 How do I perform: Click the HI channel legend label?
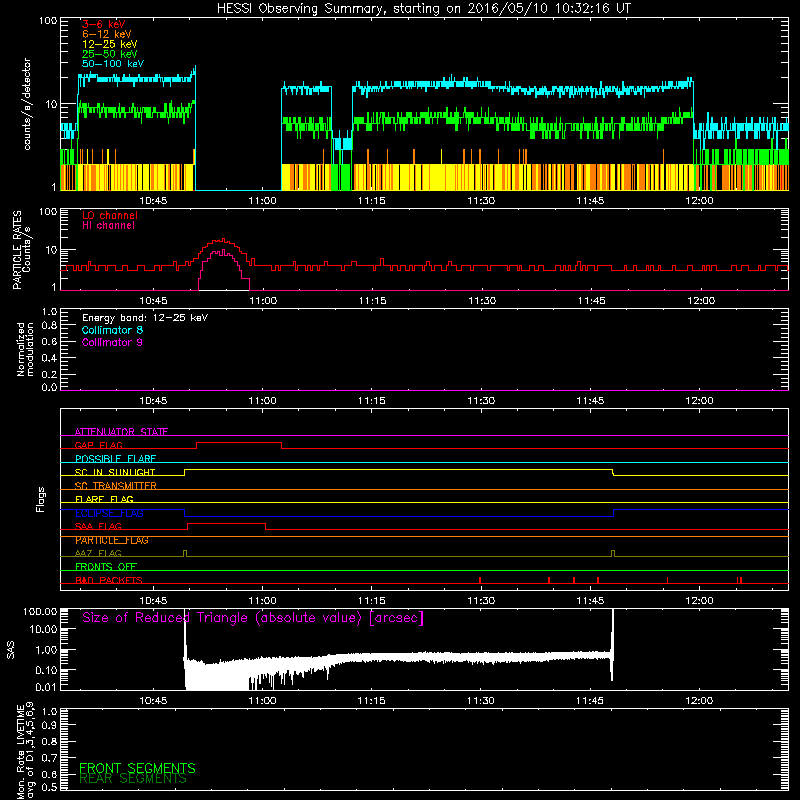point(108,226)
